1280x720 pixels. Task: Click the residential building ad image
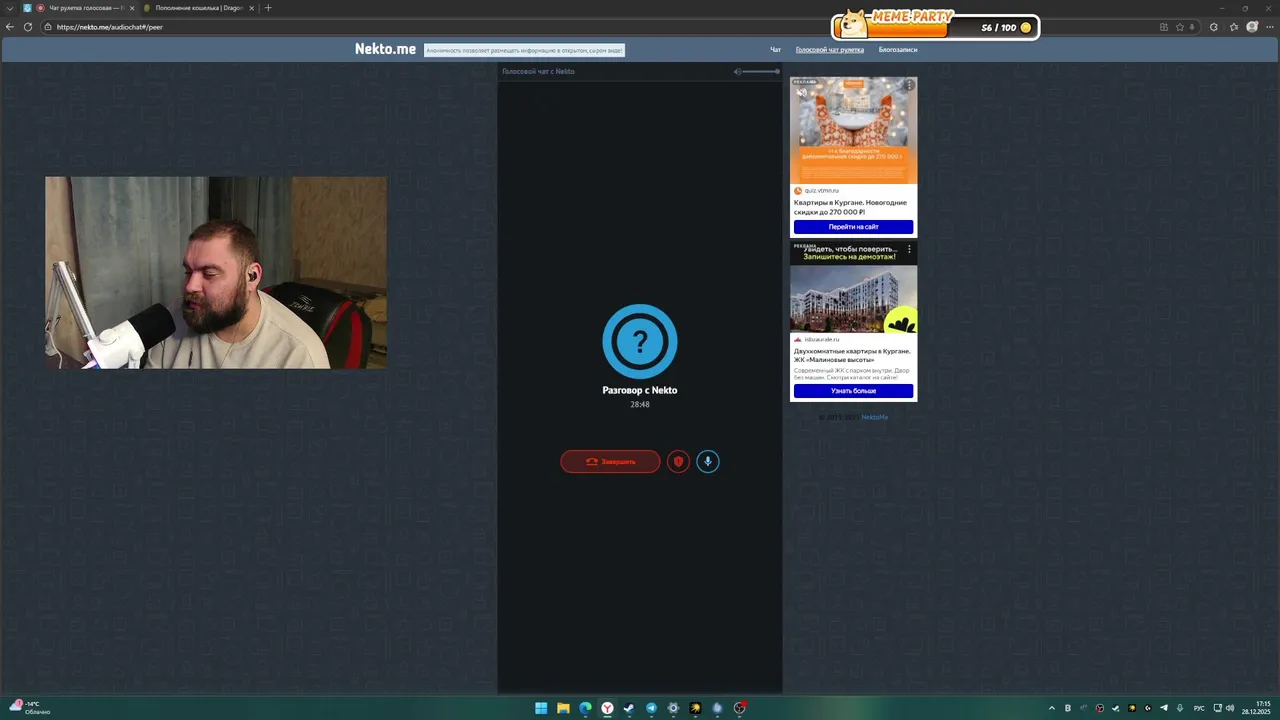[853, 298]
